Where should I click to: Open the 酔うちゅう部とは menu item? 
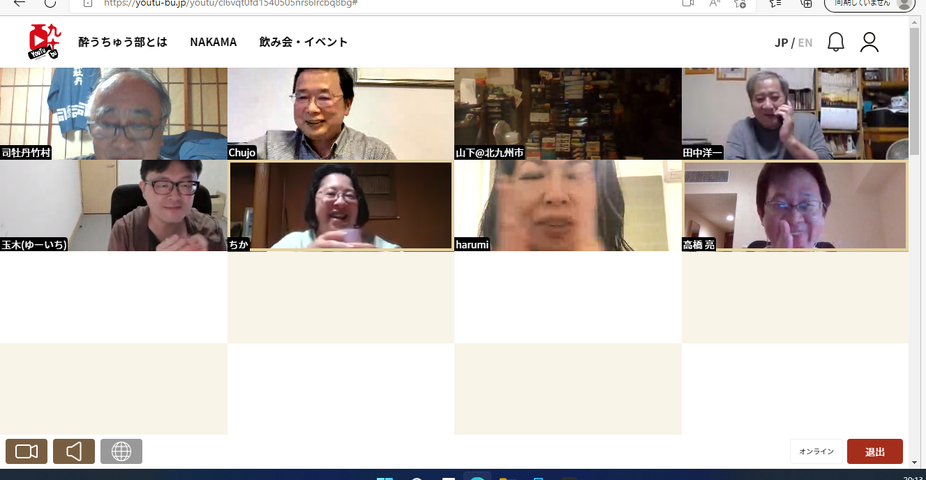point(123,42)
